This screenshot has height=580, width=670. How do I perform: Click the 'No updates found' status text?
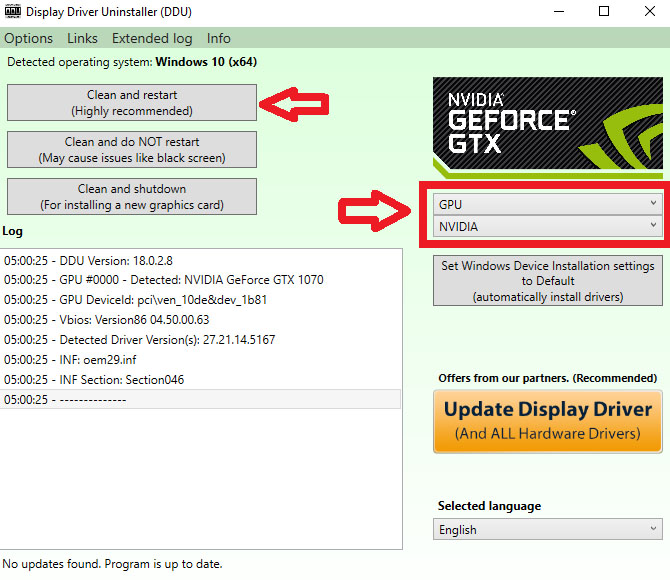pyautogui.click(x=112, y=564)
